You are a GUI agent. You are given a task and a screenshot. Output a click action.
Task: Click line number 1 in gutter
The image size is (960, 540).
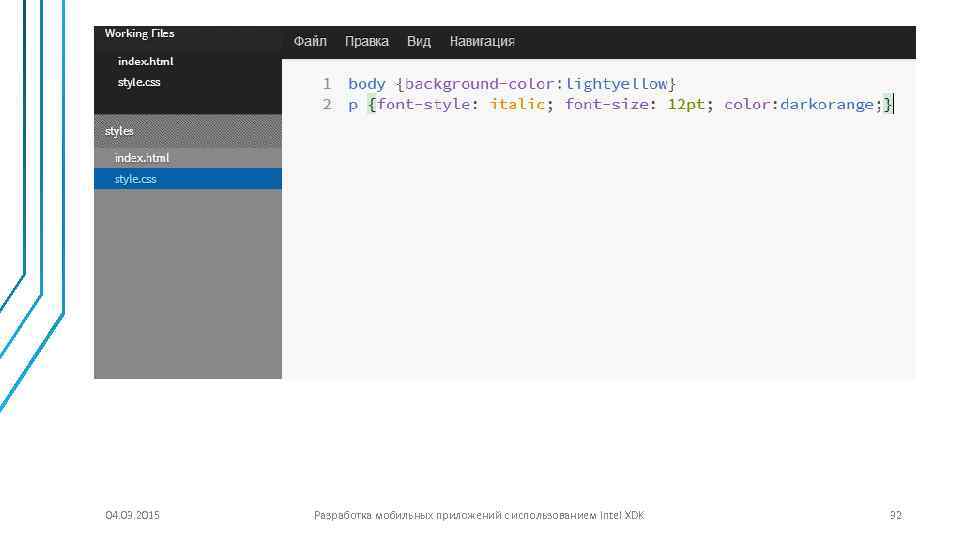(x=327, y=83)
